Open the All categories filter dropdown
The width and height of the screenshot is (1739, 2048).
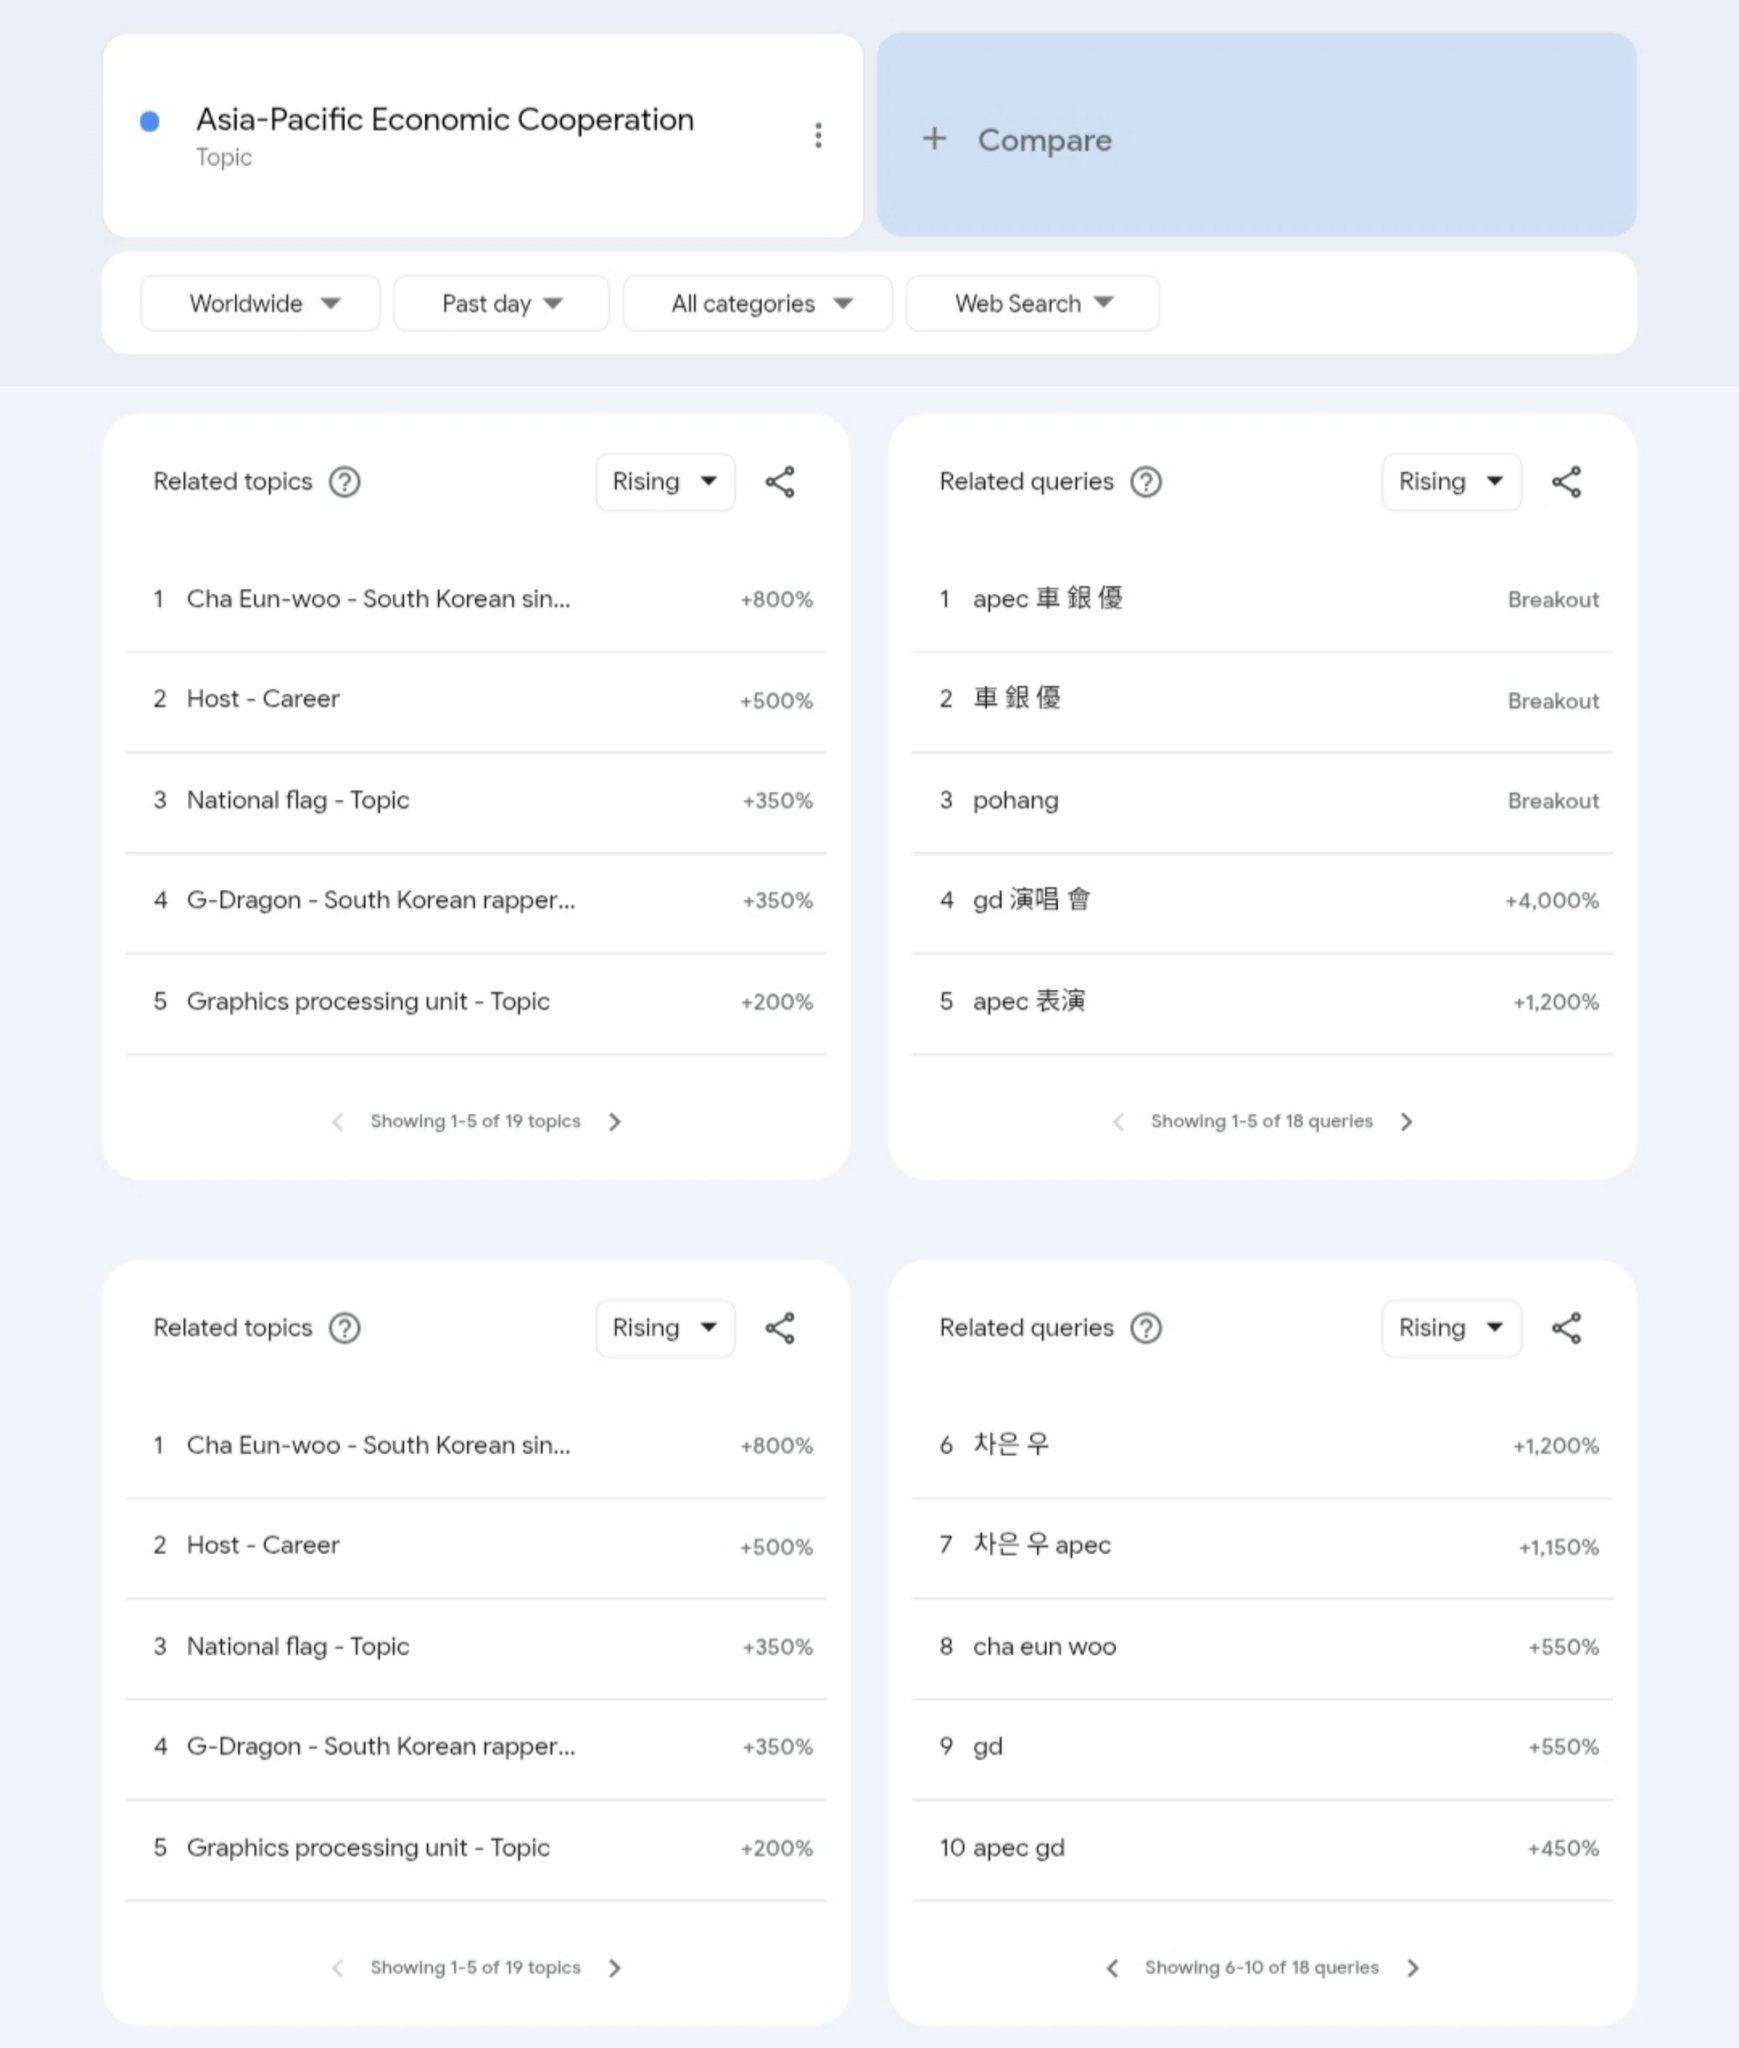[x=758, y=304]
